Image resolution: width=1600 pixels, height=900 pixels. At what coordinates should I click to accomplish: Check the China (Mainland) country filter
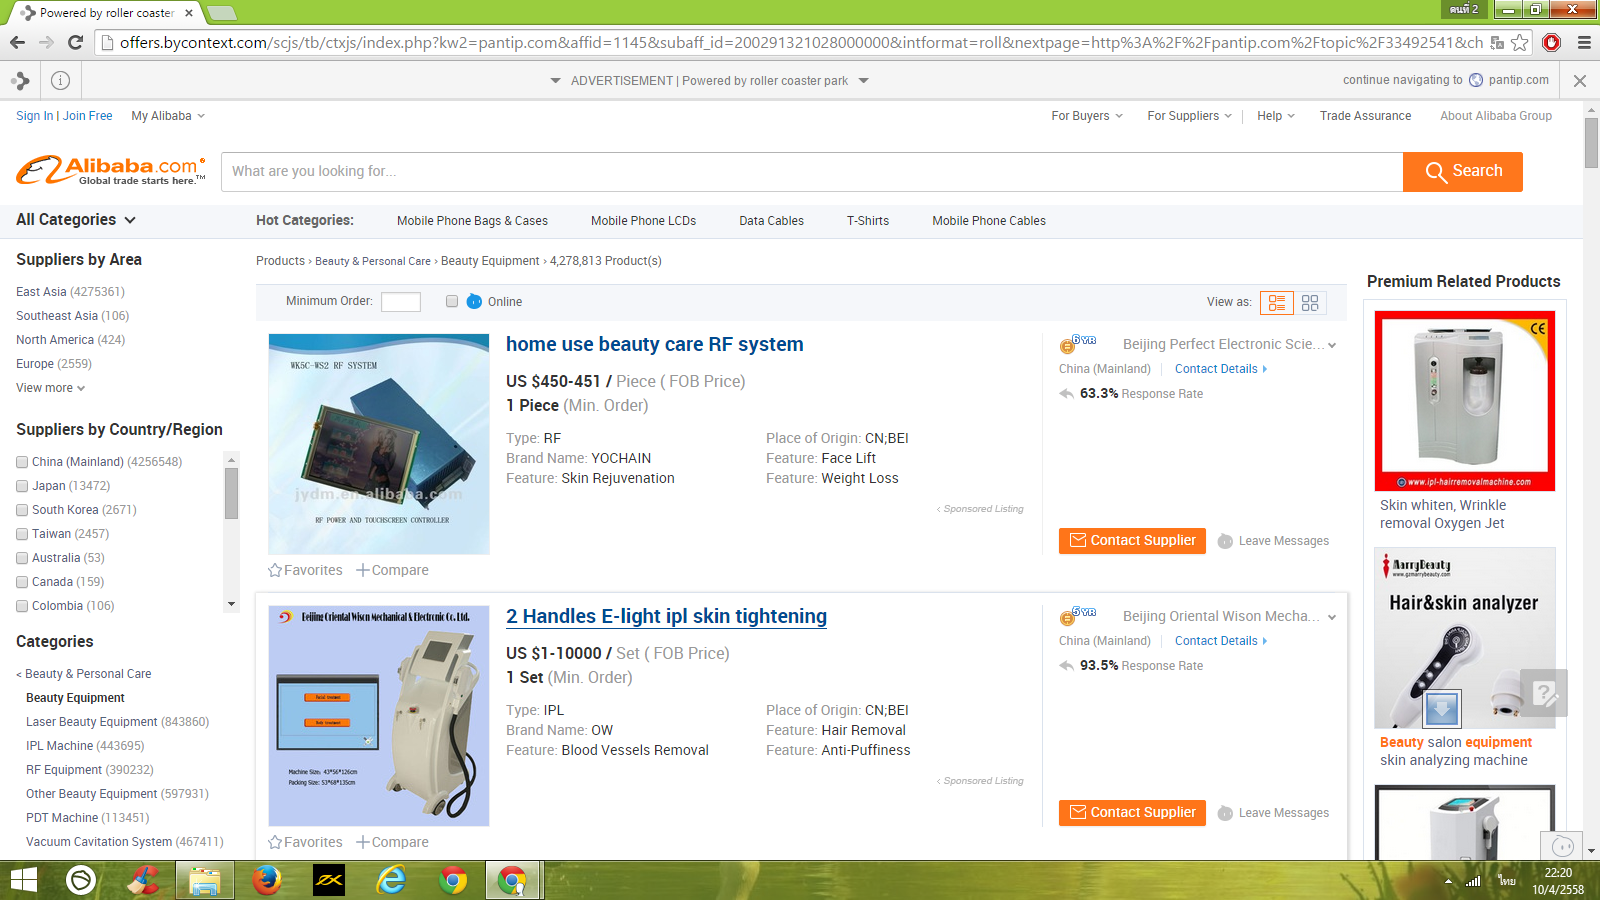coord(22,462)
